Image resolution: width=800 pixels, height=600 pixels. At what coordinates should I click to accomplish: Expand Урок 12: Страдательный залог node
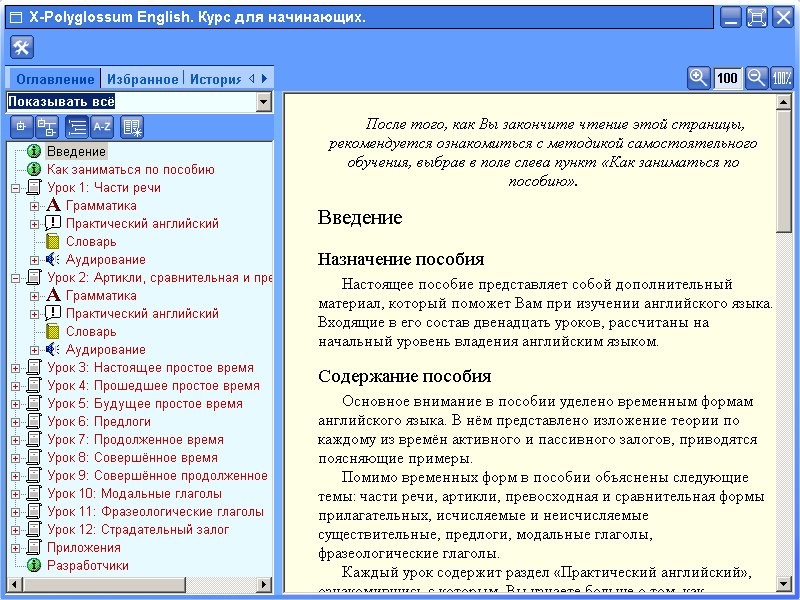click(15, 530)
